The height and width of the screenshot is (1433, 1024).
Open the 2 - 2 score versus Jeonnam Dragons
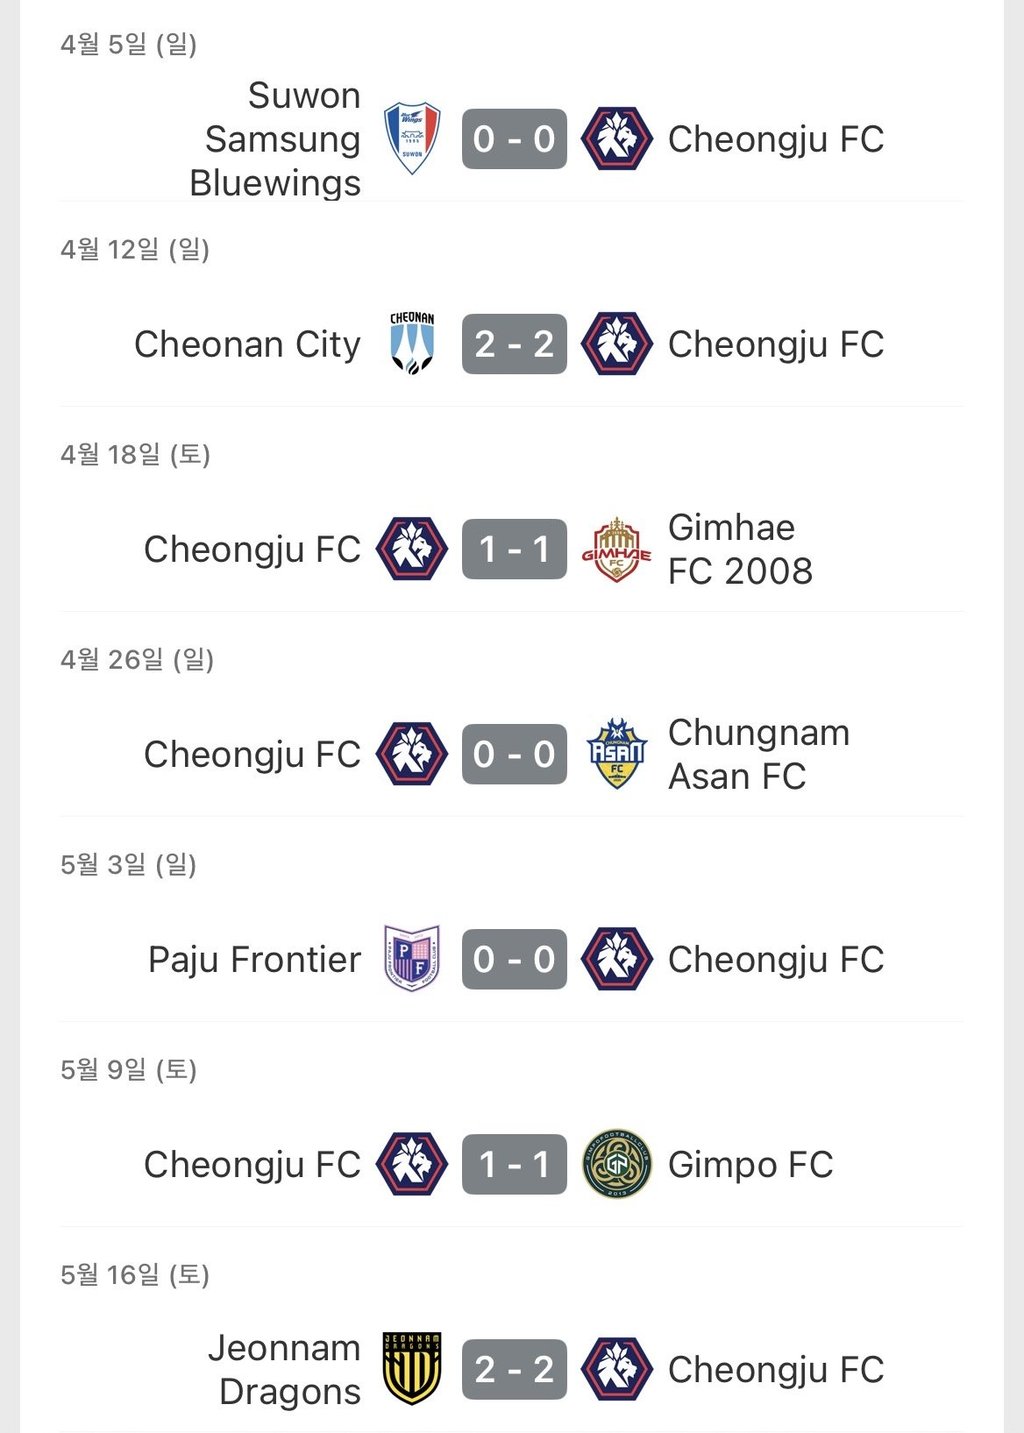tap(514, 1369)
